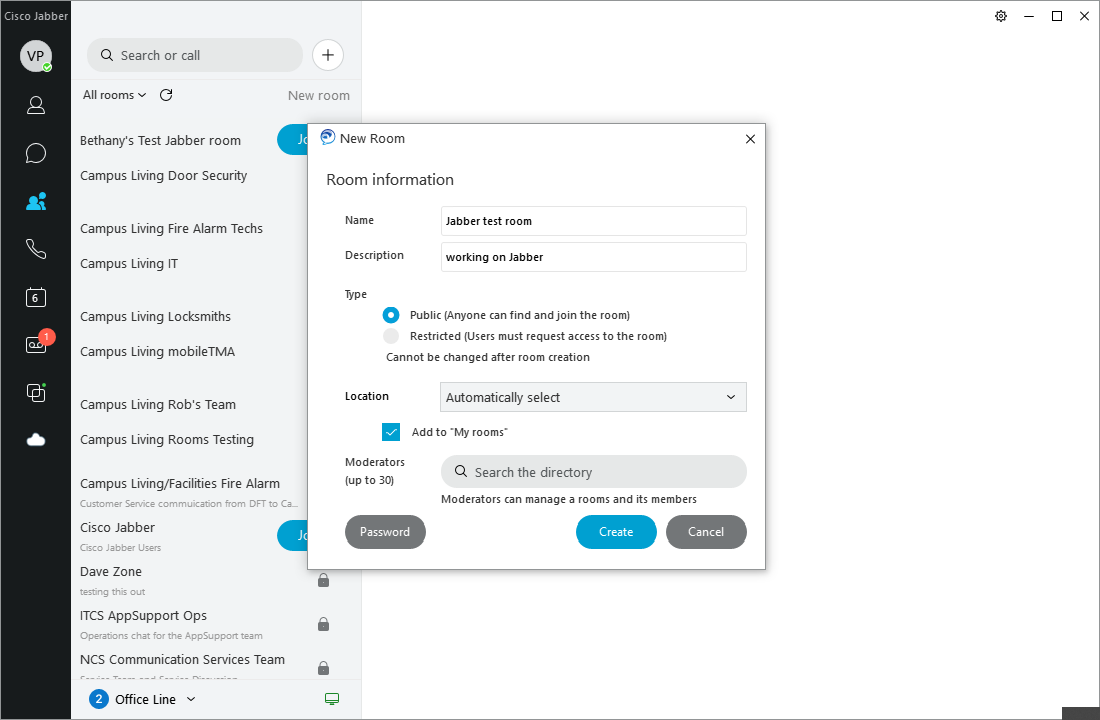Click the plus icon beside search
1100x720 pixels.
pos(328,55)
